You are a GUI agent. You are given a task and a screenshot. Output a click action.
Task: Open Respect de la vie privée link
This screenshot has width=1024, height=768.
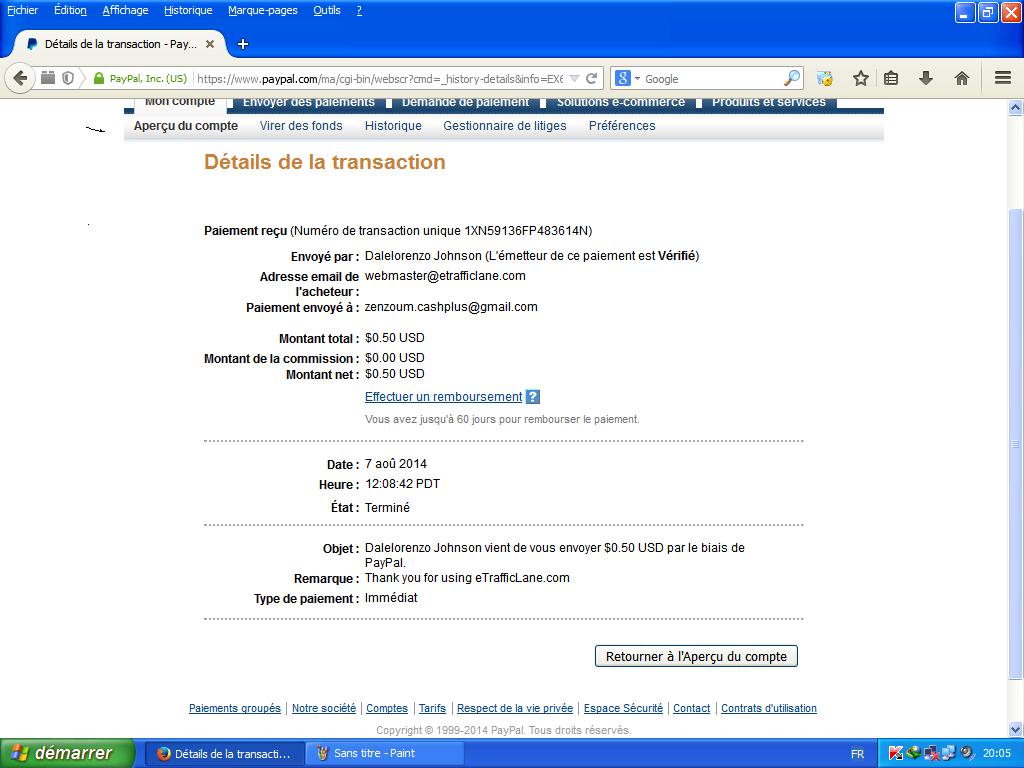pos(515,708)
